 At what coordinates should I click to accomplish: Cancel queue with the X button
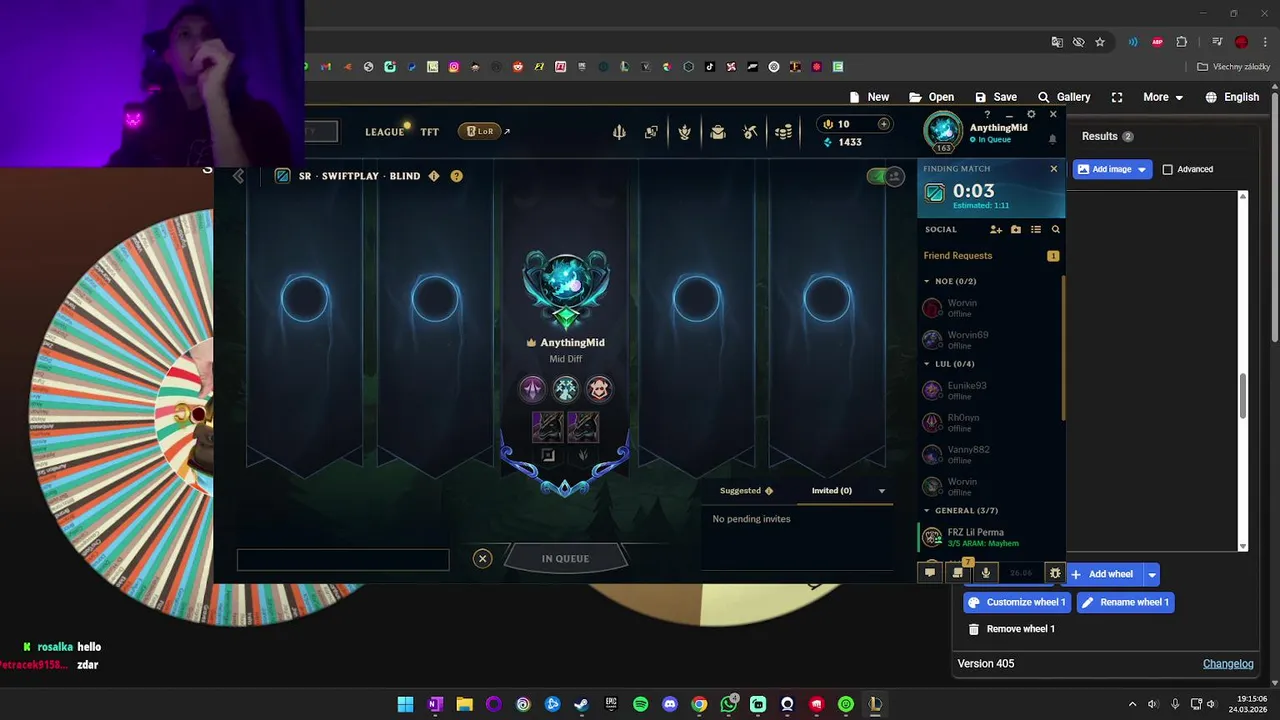[x=482, y=559]
